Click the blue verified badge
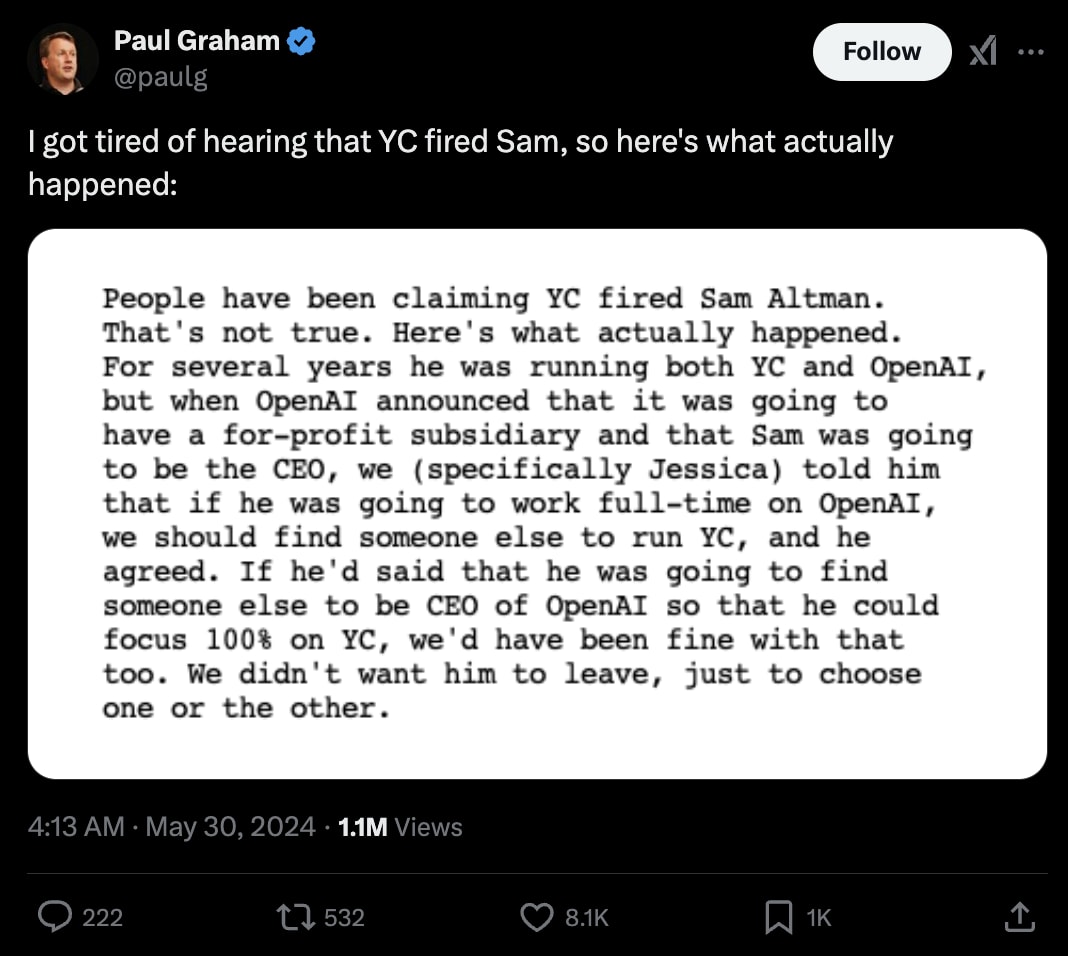The height and width of the screenshot is (956, 1068). 302,42
